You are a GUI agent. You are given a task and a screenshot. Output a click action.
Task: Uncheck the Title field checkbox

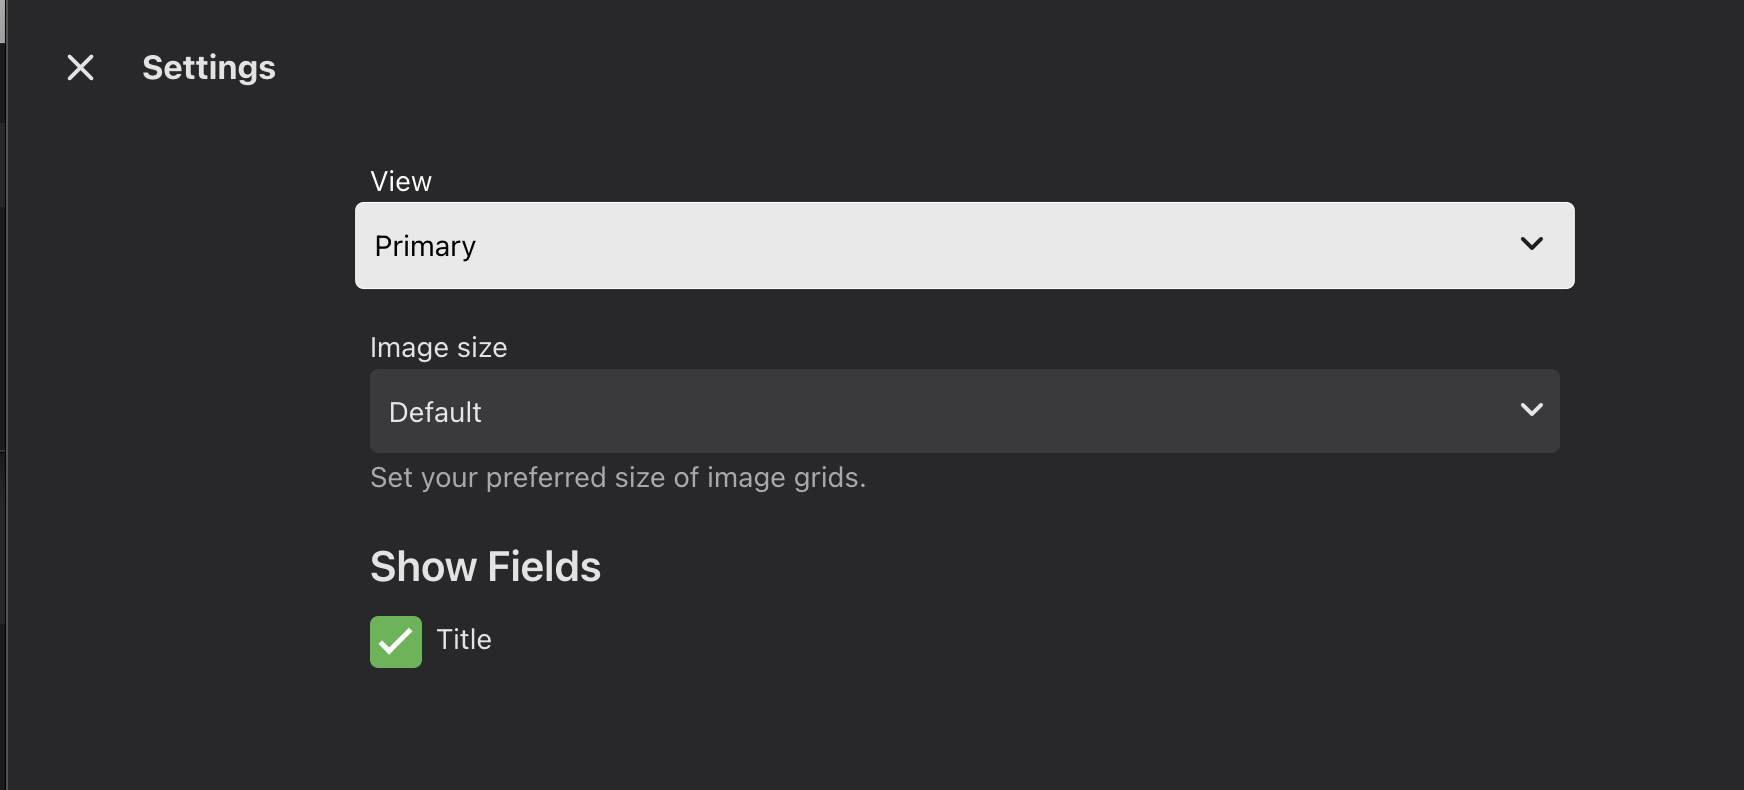[396, 642]
